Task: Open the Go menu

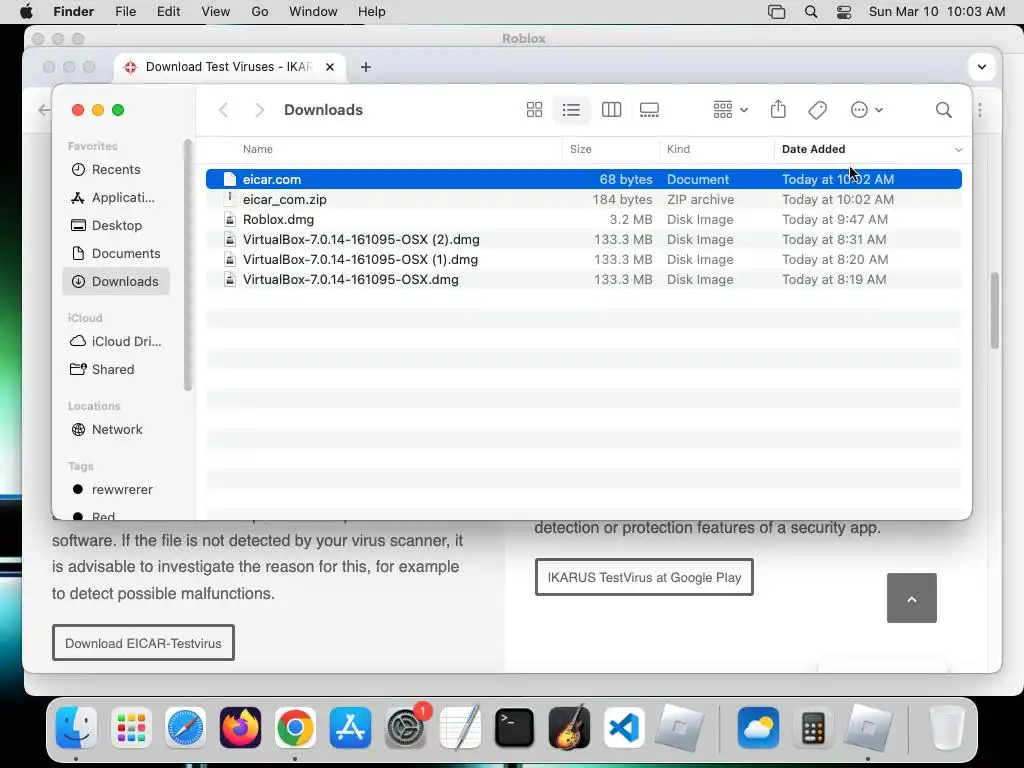Action: 260,12
